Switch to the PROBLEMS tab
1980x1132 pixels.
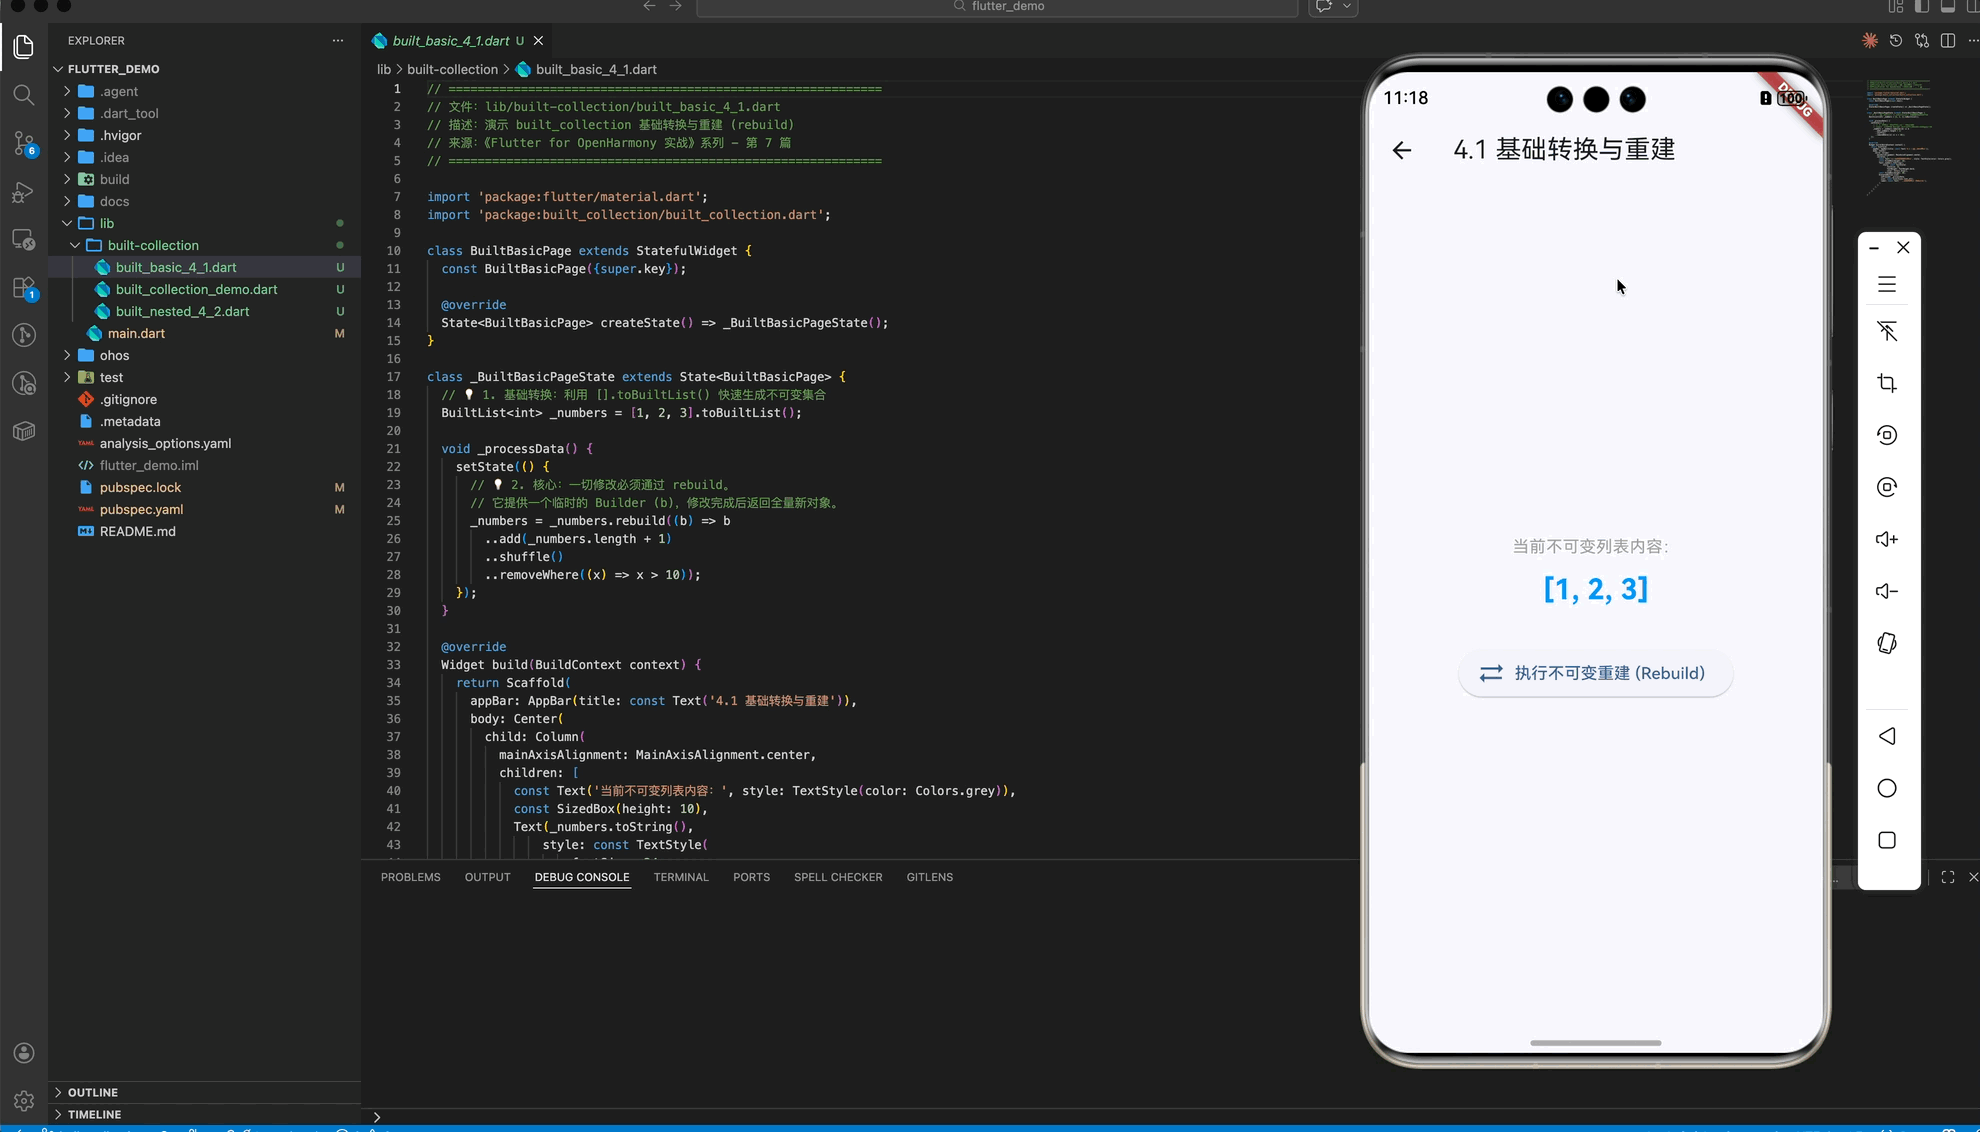point(410,877)
